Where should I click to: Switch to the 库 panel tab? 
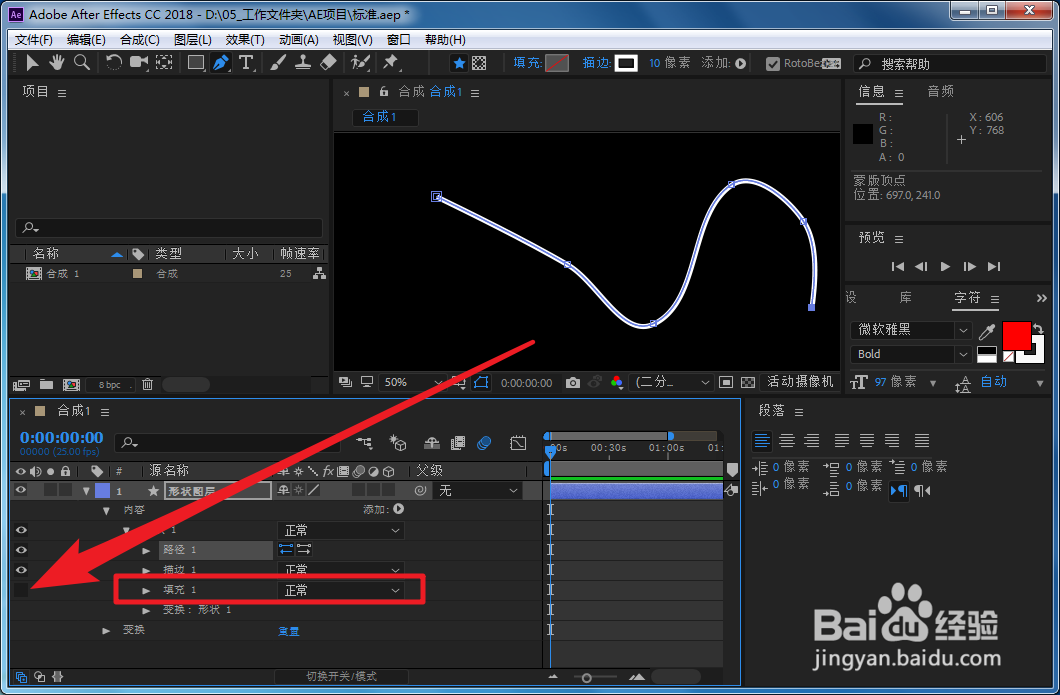(x=905, y=297)
